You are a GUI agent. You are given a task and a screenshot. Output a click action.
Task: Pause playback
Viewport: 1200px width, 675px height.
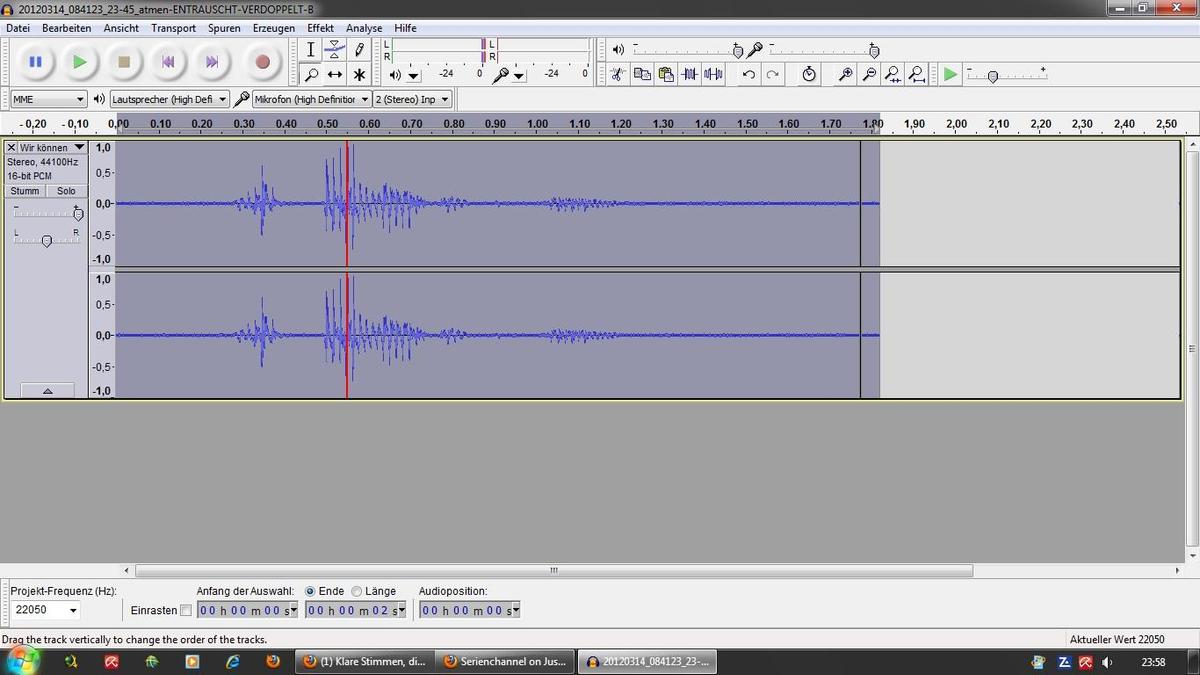tap(36, 62)
